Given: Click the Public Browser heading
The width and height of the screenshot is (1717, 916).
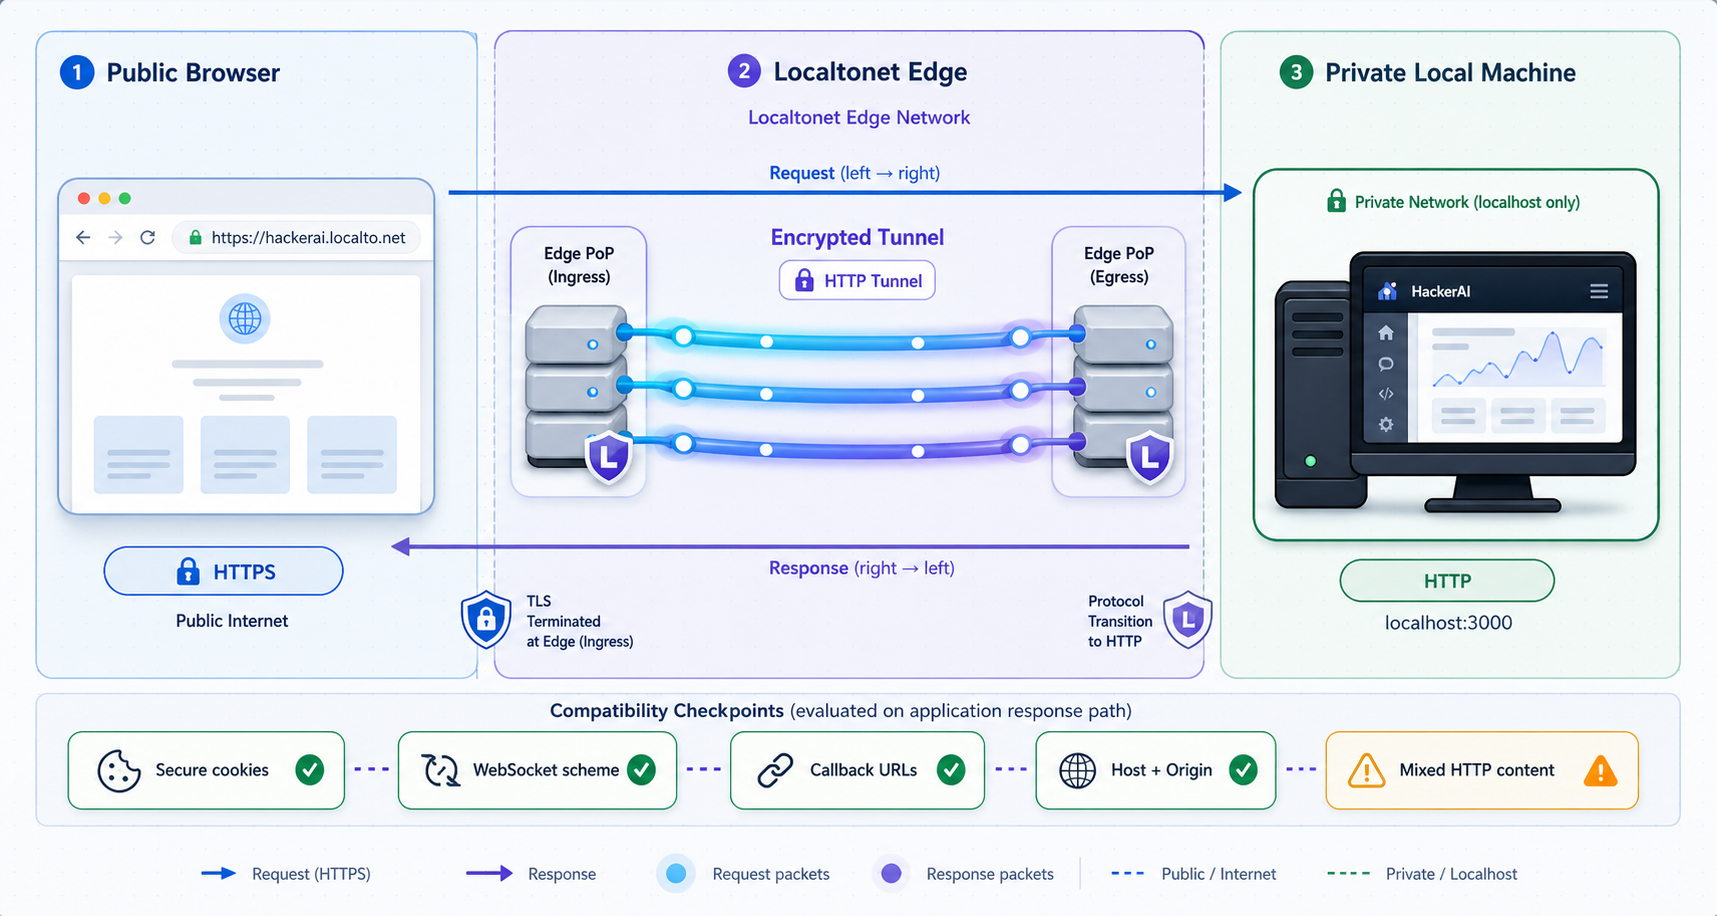Looking at the screenshot, I should (x=193, y=72).
